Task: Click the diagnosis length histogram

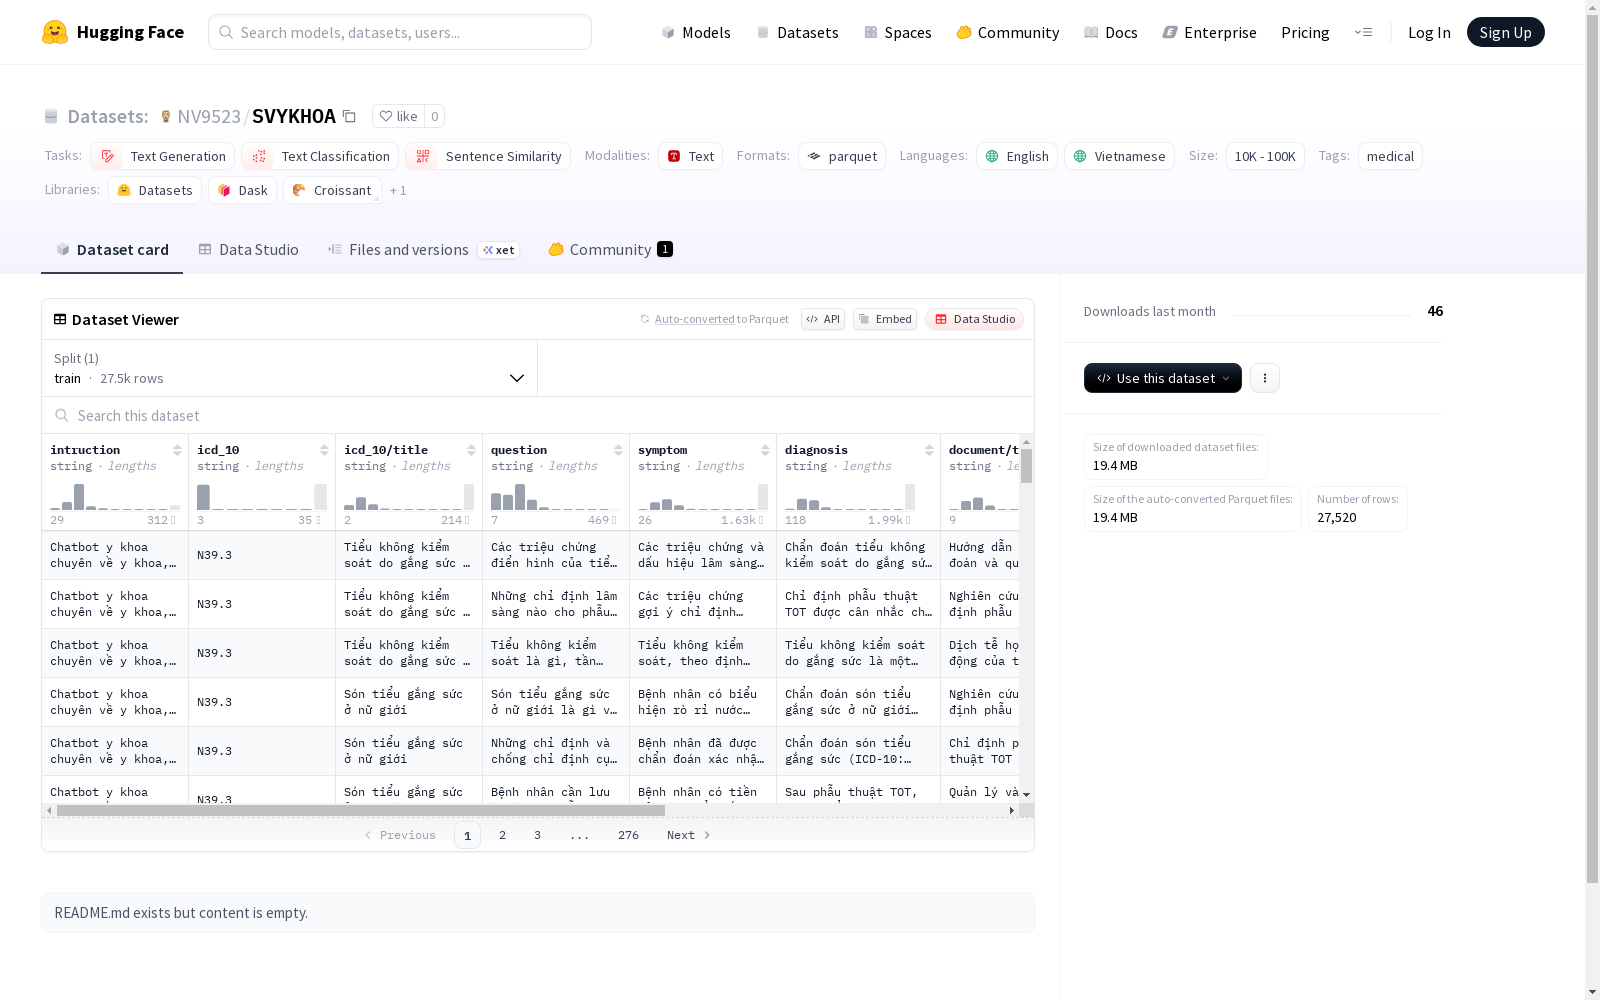Action: pos(850,496)
